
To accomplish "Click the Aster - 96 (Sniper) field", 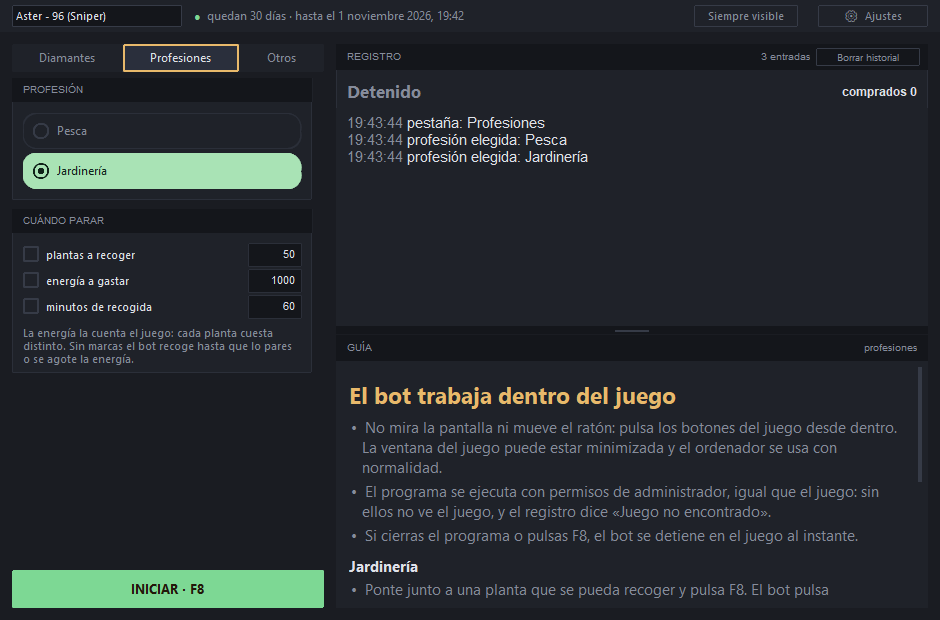I will [97, 16].
